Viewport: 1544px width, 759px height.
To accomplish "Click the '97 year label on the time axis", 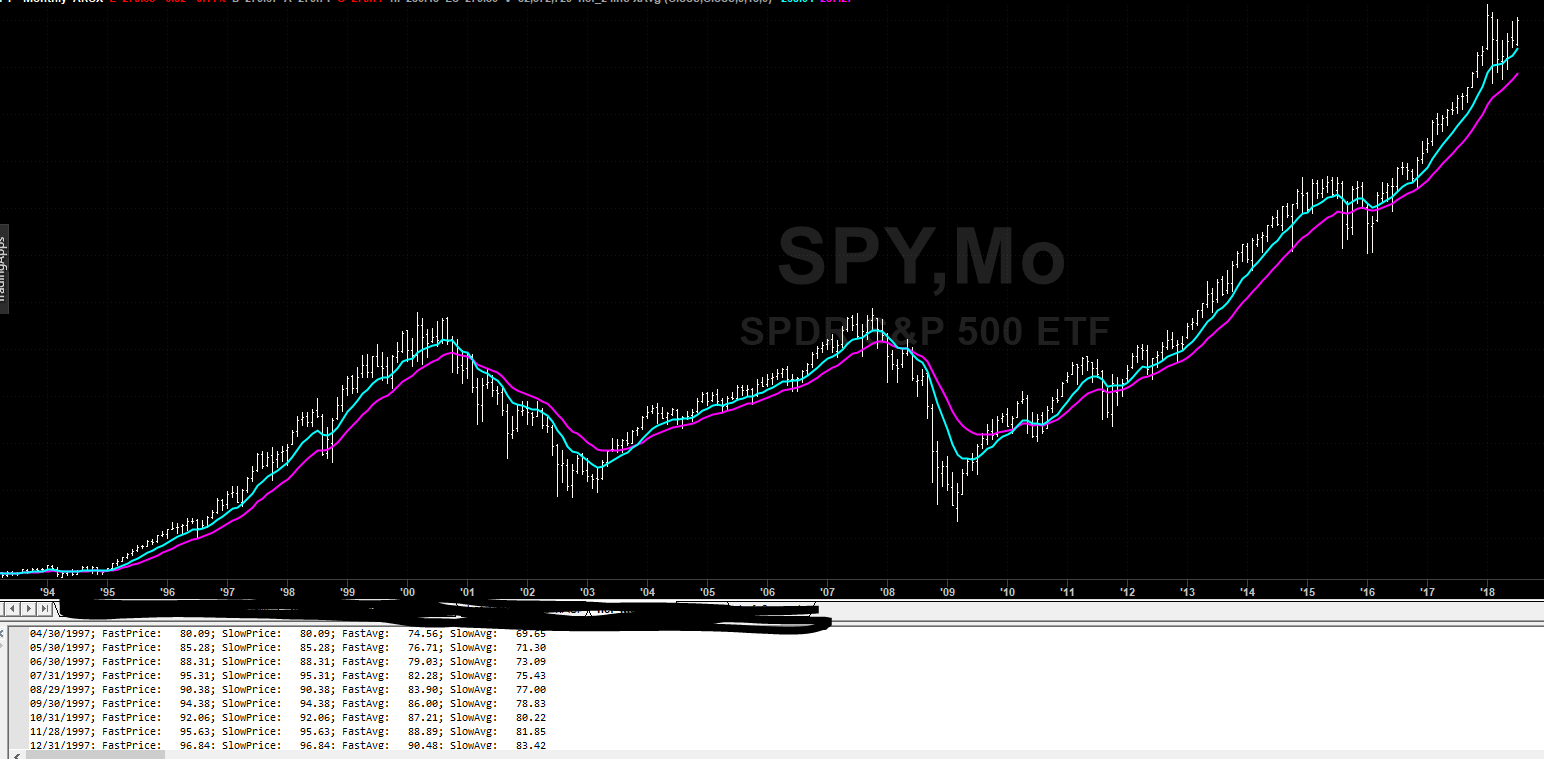I will point(227,591).
